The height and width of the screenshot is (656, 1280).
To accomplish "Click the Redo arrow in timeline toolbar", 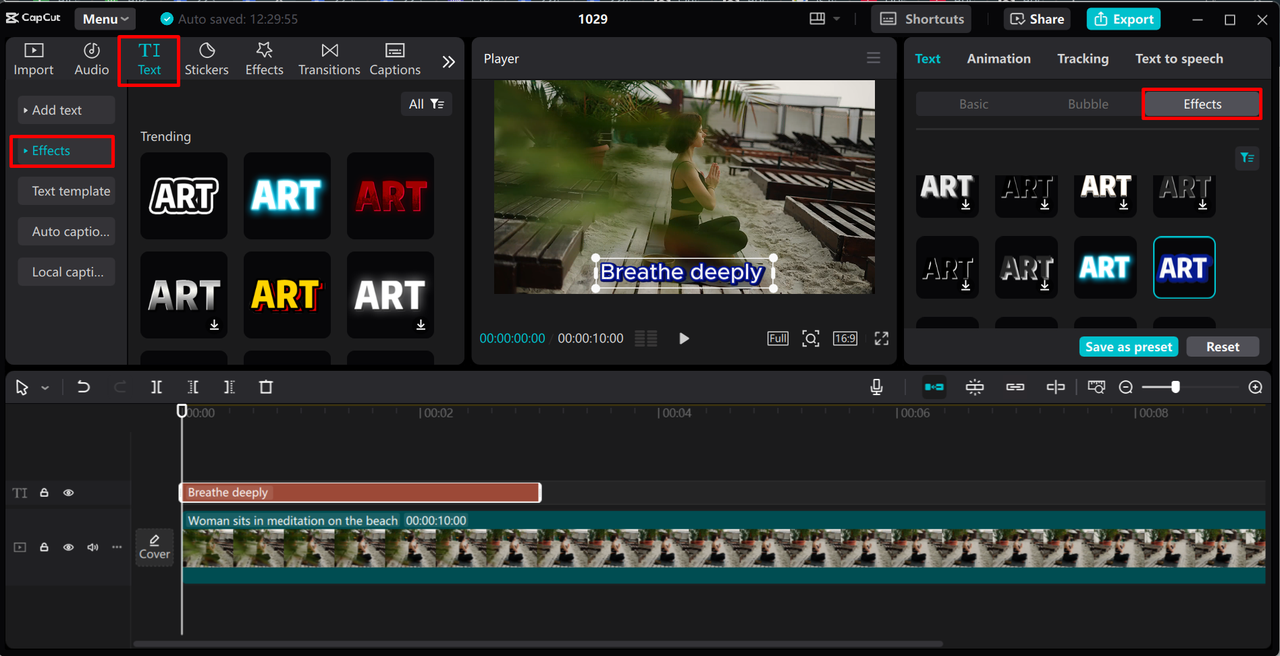I will tap(120, 387).
